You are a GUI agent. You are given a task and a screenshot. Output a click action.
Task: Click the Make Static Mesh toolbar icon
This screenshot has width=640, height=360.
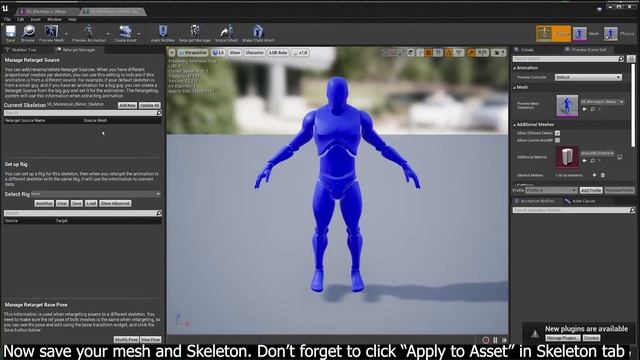[x=258, y=32]
